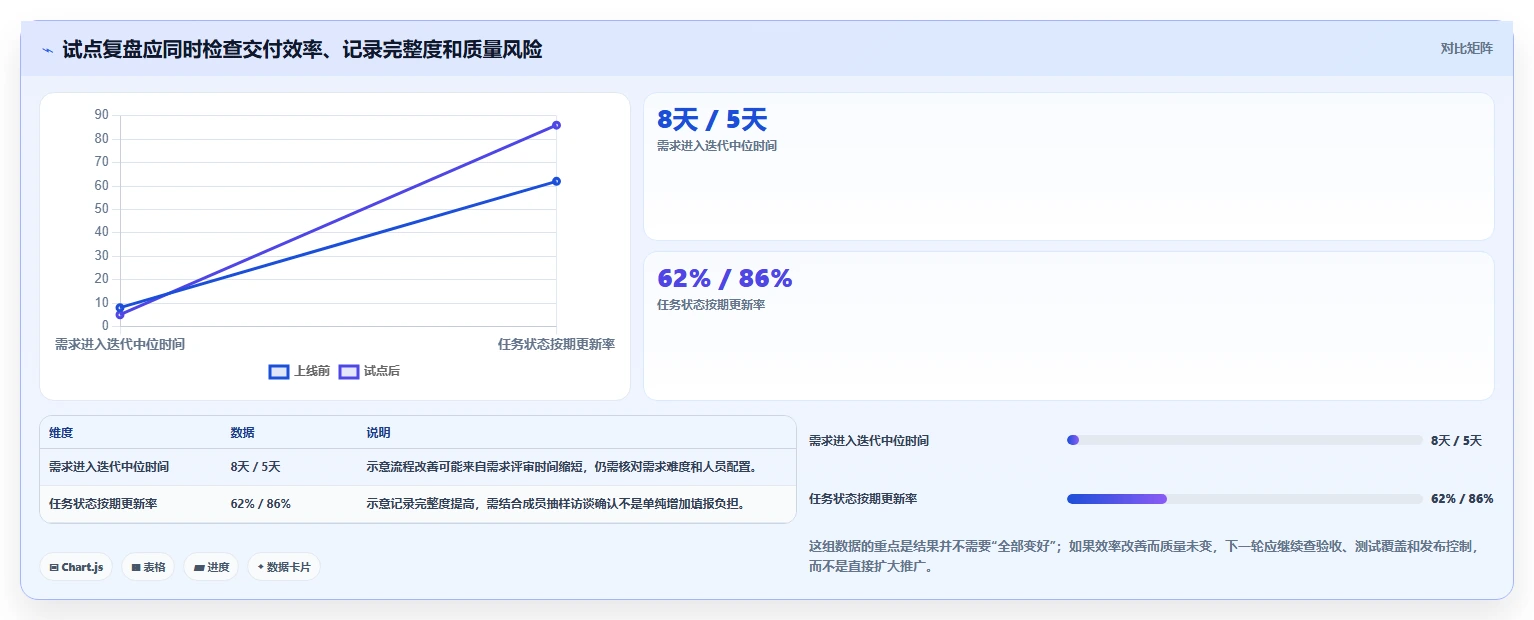Click the 任务状态按期更新率 progress label

(863, 499)
